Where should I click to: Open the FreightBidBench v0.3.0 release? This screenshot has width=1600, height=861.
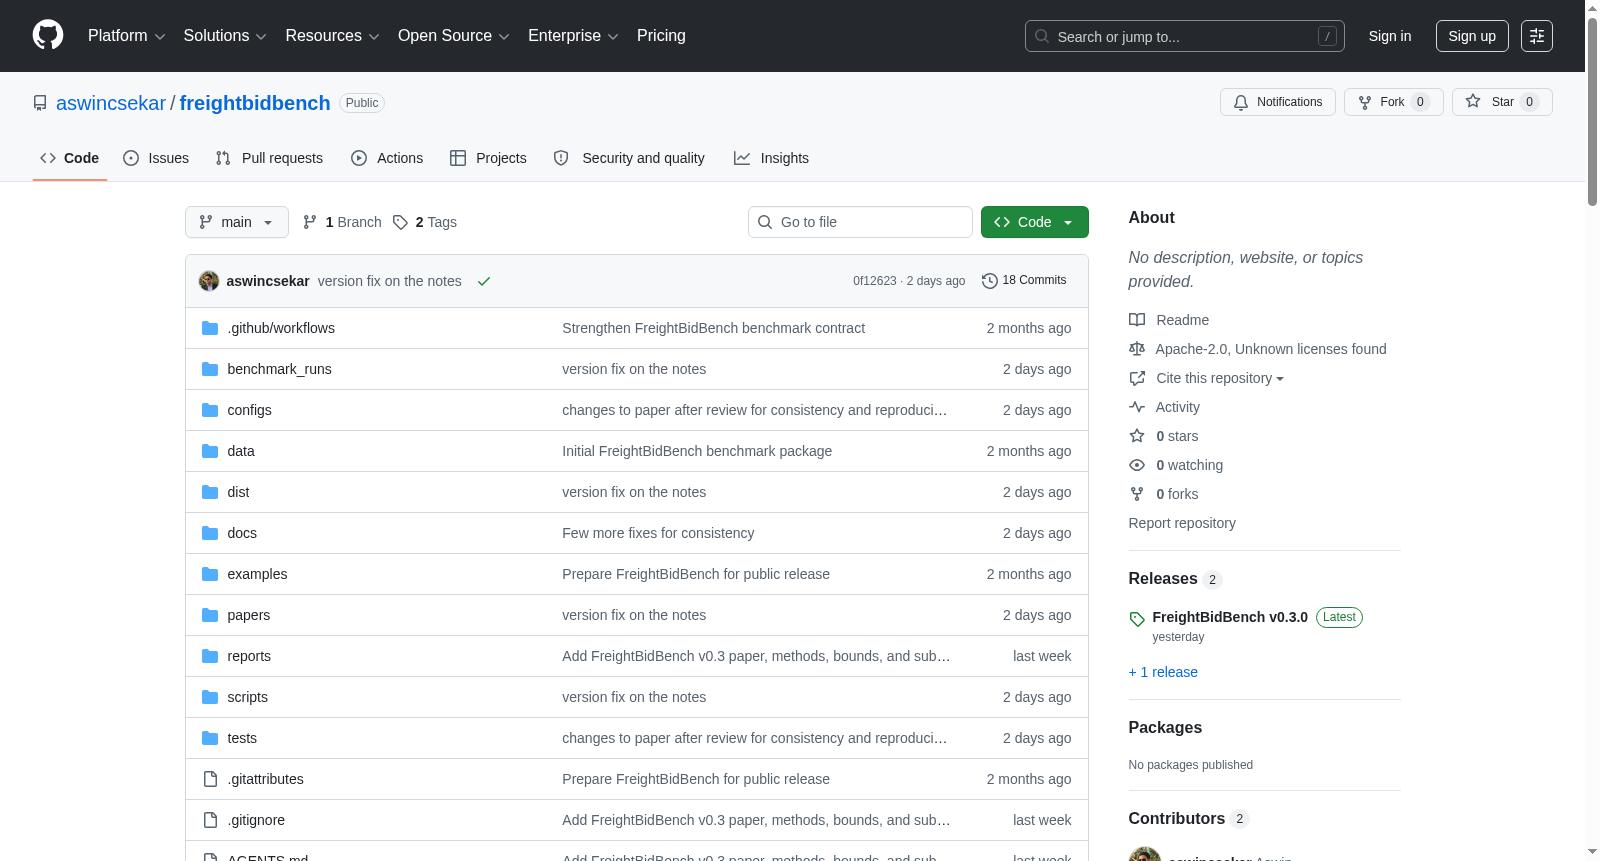tap(1230, 617)
